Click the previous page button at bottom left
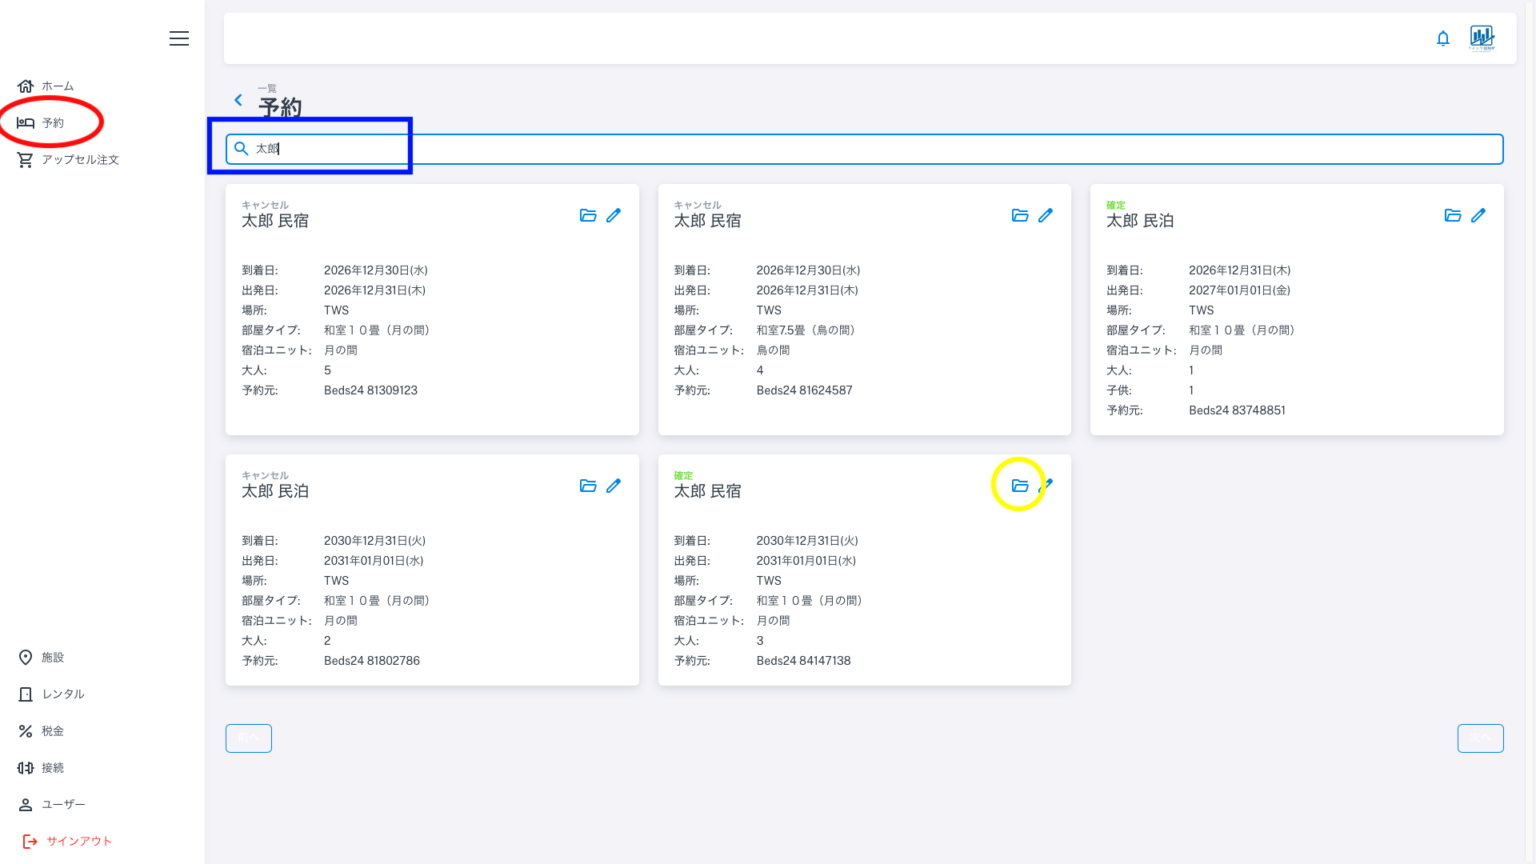 [249, 738]
